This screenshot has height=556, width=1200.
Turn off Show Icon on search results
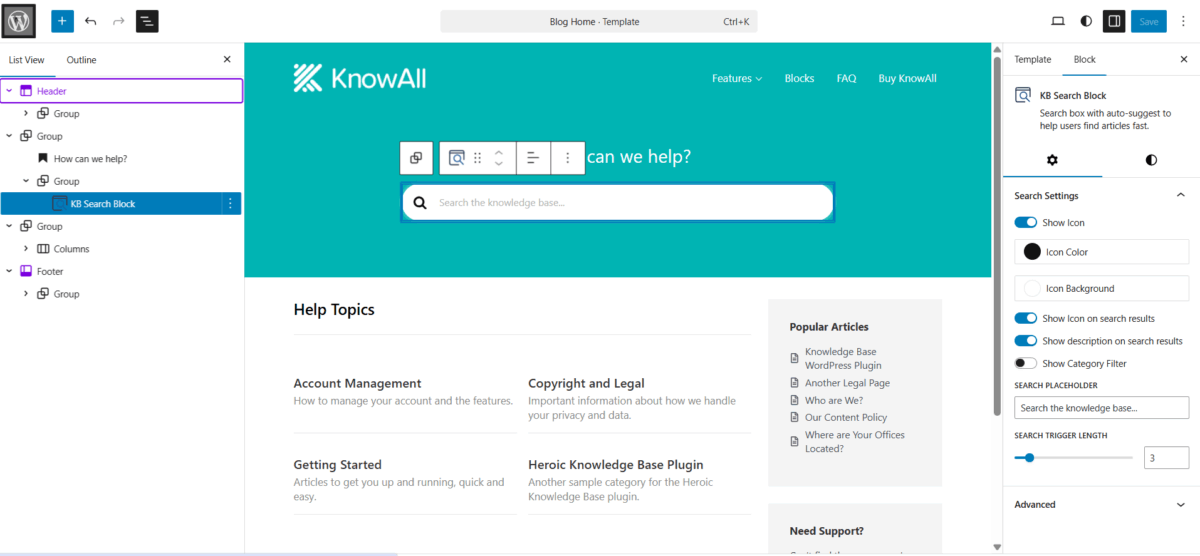click(1025, 319)
